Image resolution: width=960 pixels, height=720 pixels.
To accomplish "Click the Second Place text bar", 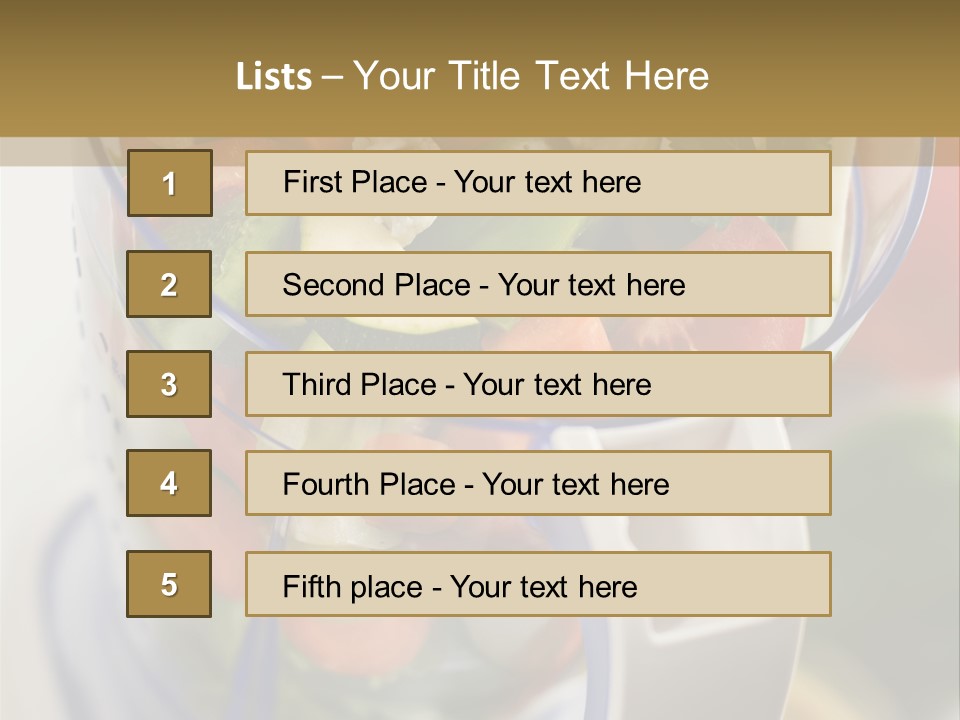I will click(538, 284).
